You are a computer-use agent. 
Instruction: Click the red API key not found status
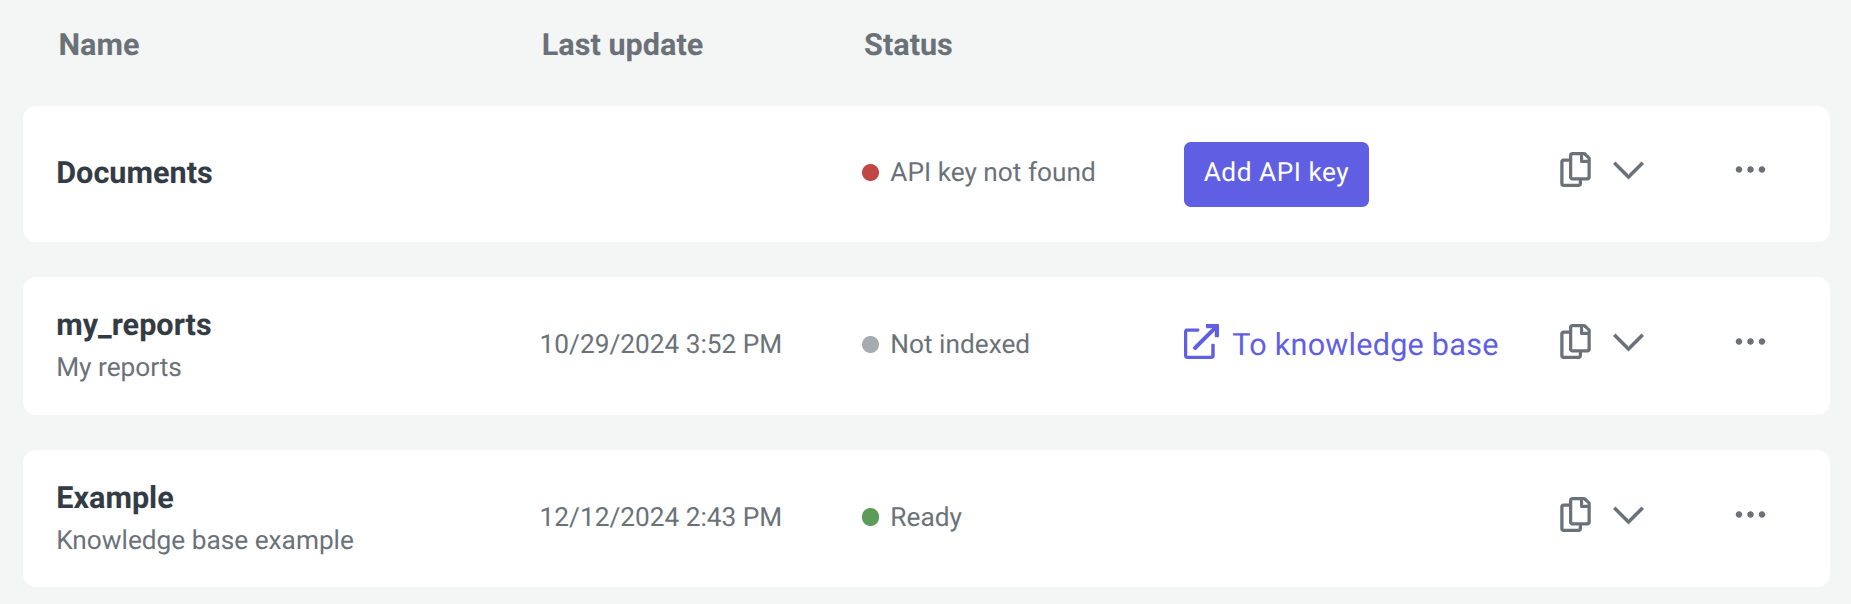pyautogui.click(x=978, y=172)
